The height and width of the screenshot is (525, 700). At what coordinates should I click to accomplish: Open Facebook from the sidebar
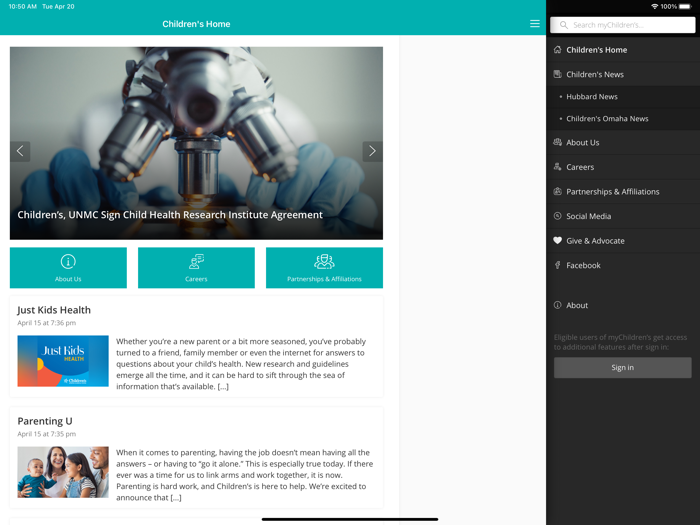pos(623,265)
